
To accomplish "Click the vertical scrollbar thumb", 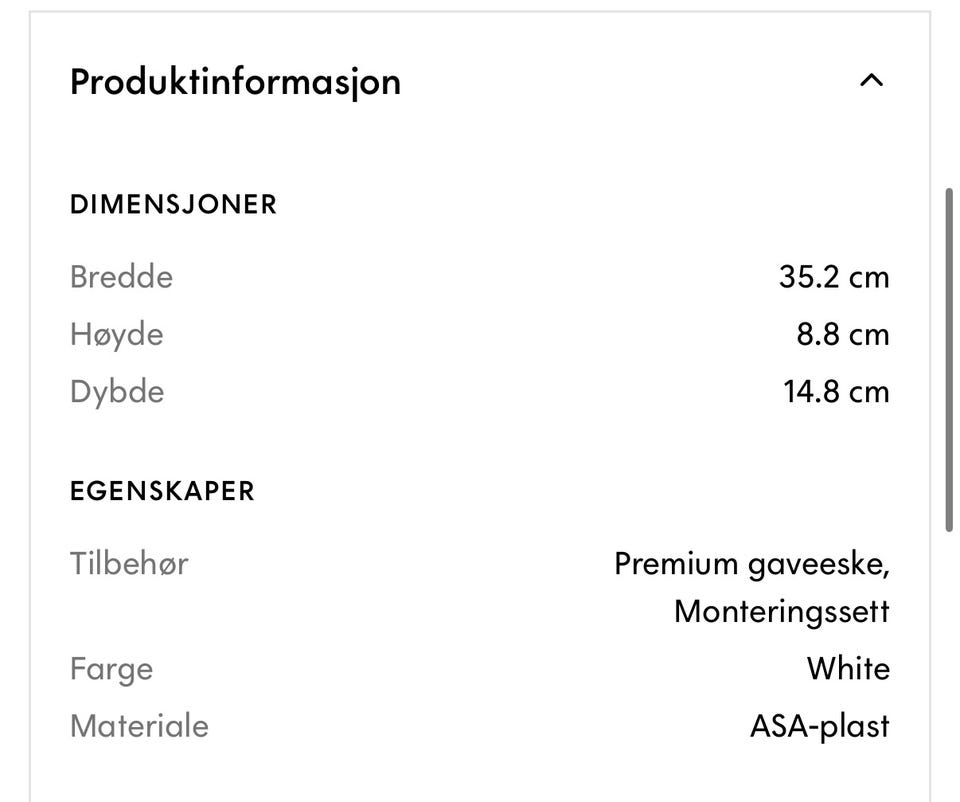I will click(x=949, y=360).
